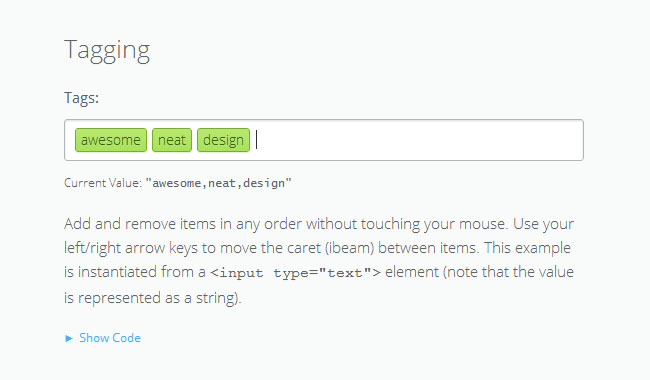The image size is (650, 380).
Task: Select the "design" tag chip
Action: 223,140
